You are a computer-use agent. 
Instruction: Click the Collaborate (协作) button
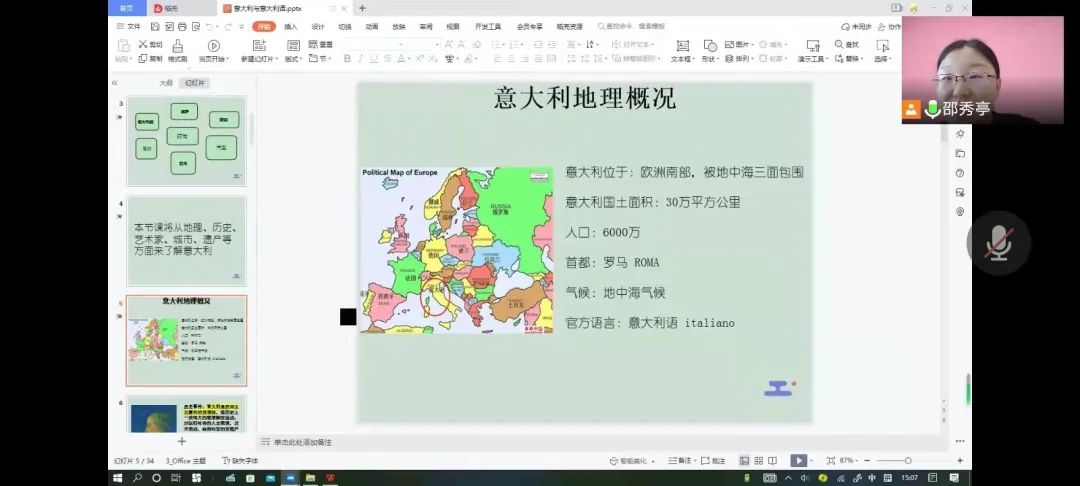pos(889,27)
